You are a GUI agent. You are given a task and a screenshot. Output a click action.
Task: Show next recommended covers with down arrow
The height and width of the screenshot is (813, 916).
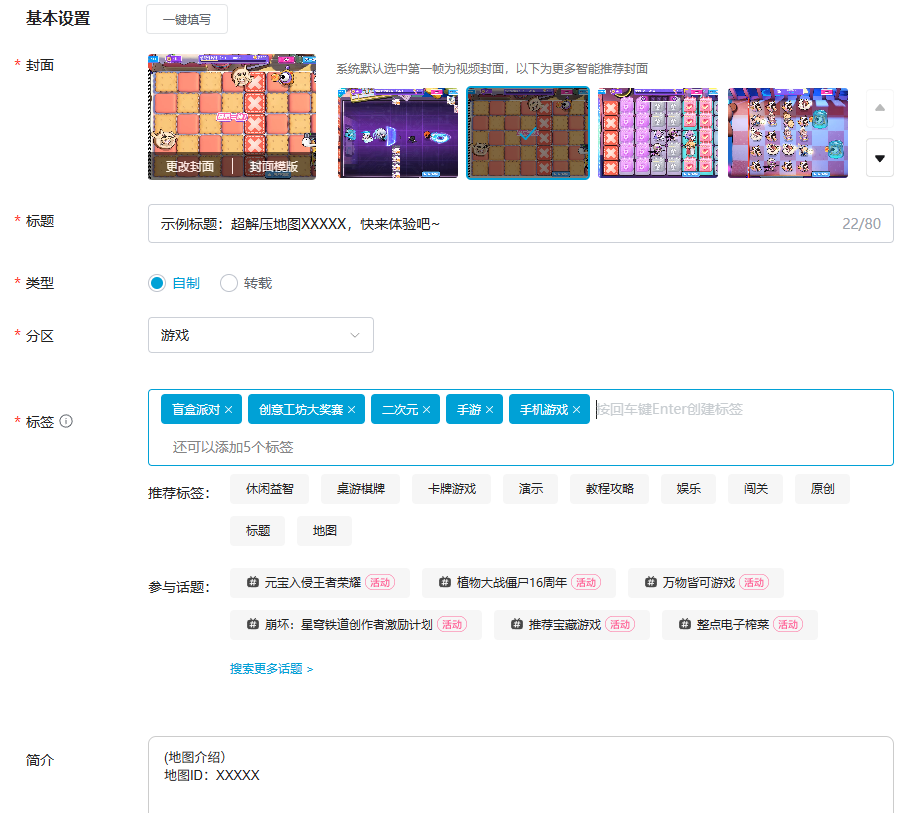[880, 158]
